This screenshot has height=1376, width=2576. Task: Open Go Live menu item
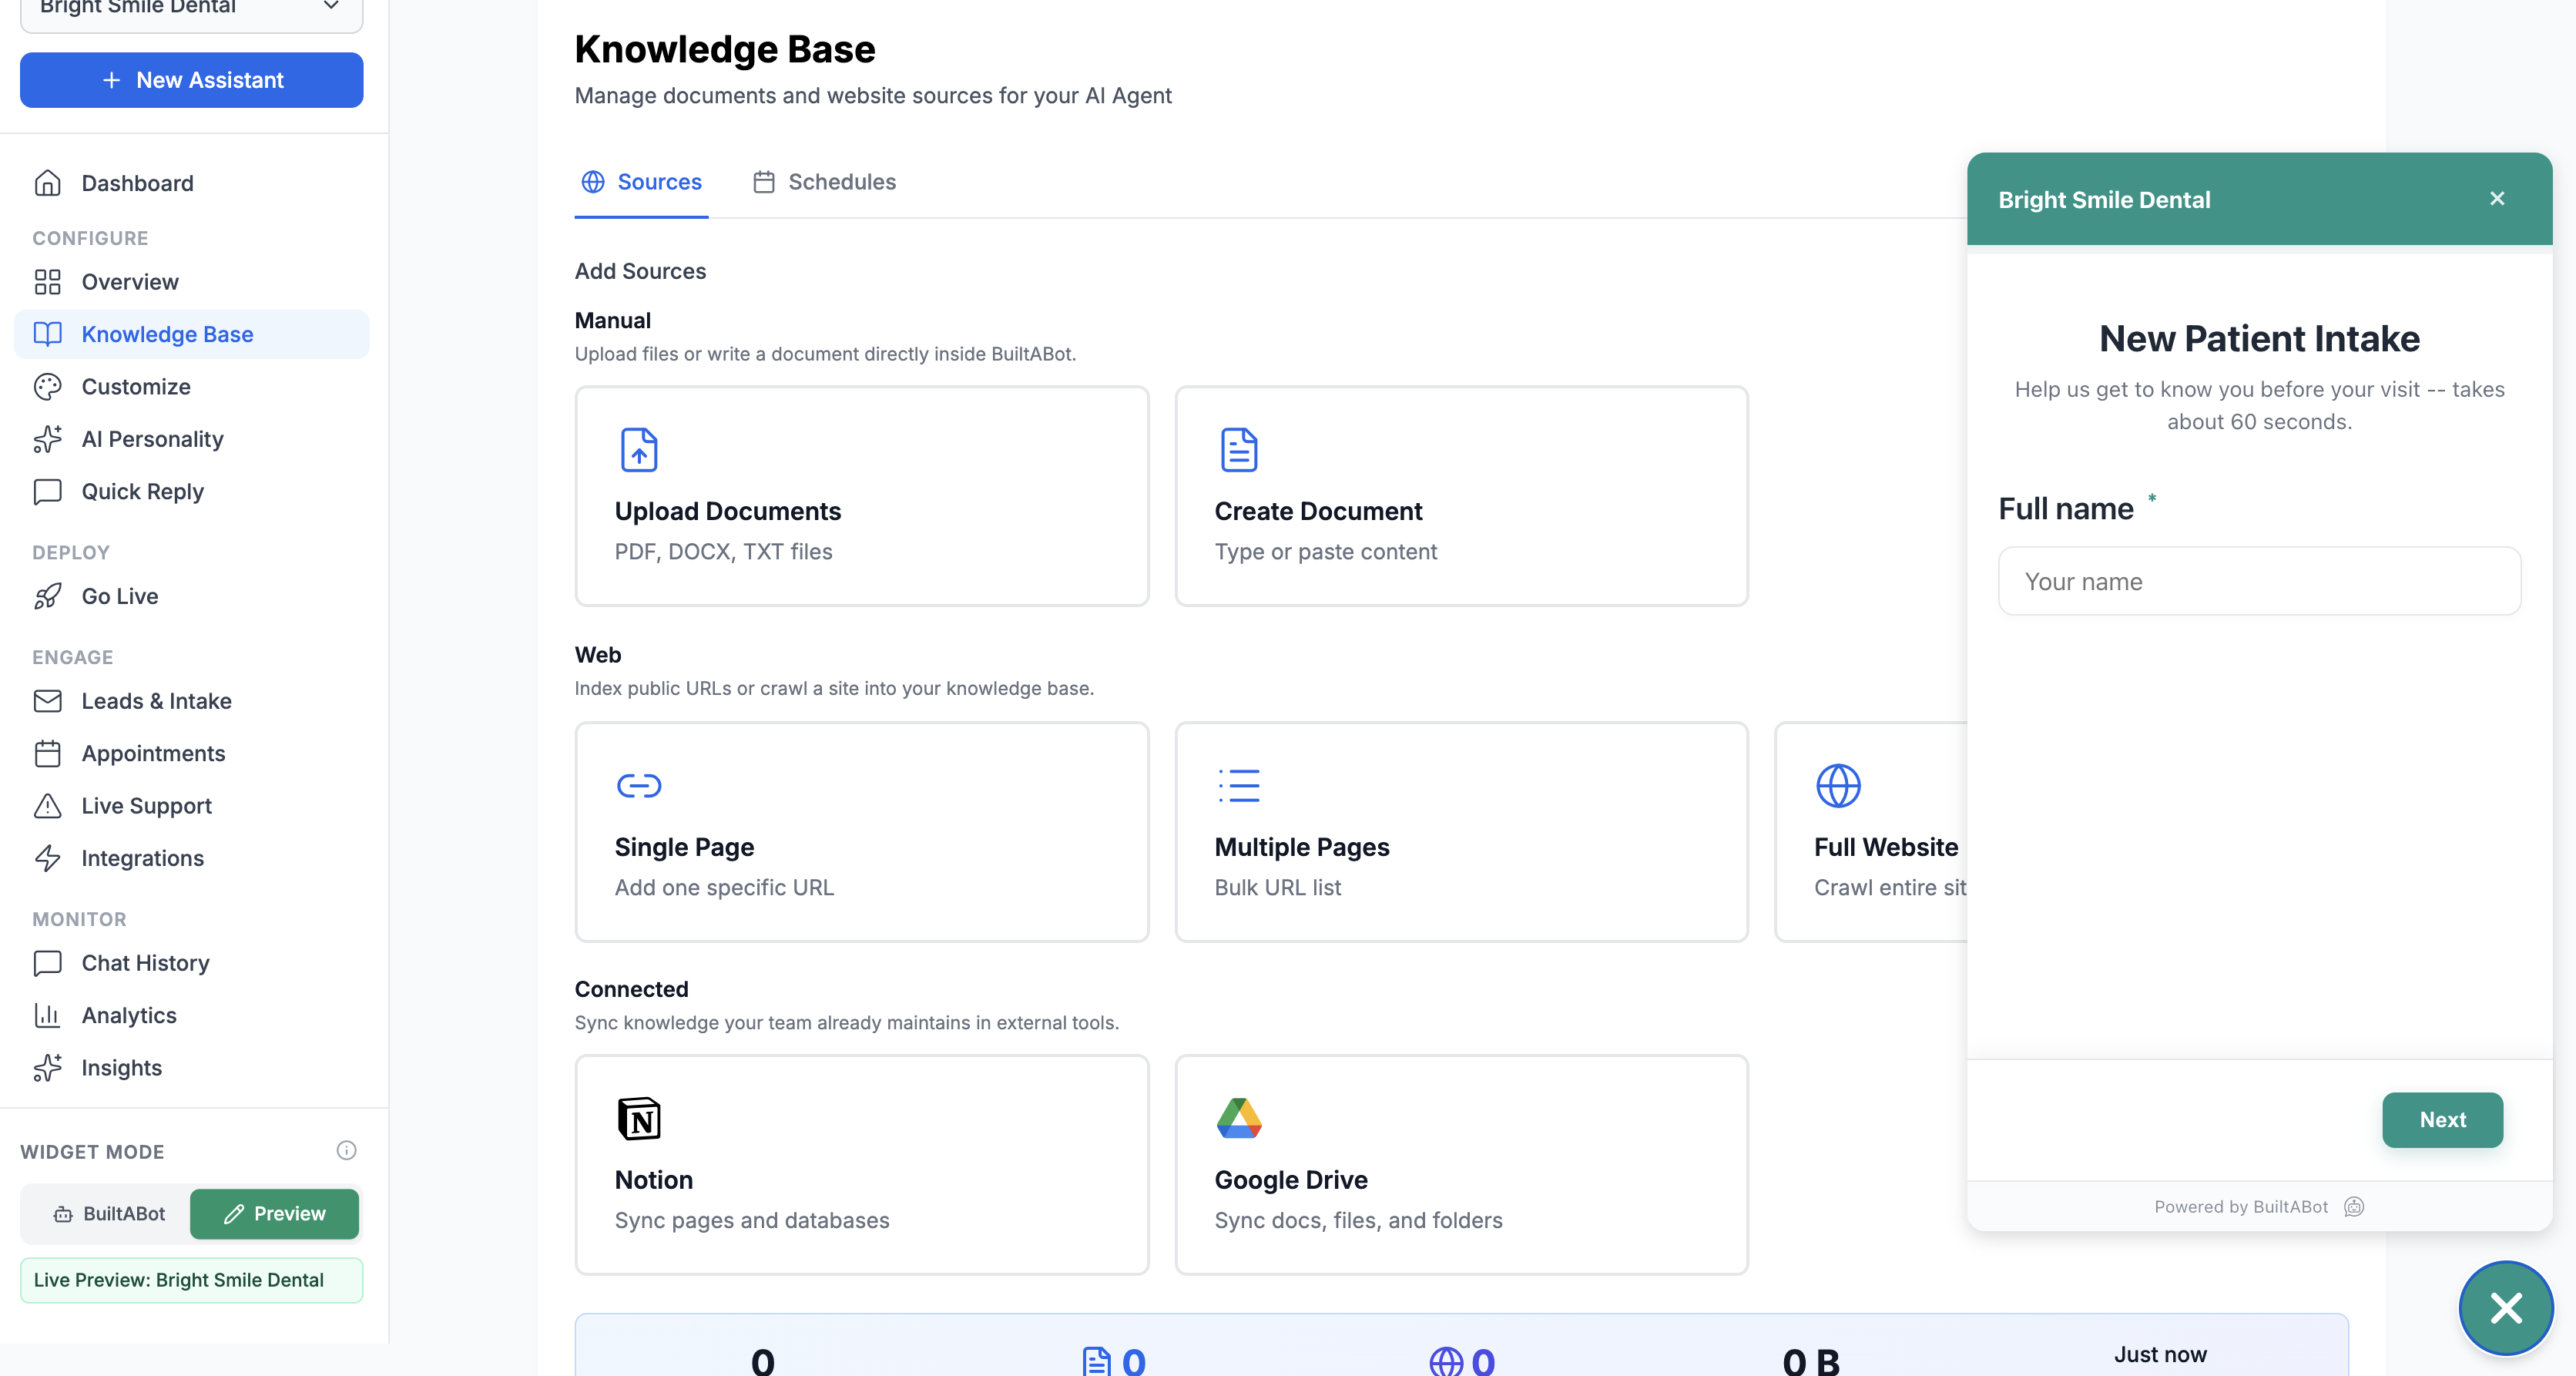(192, 596)
